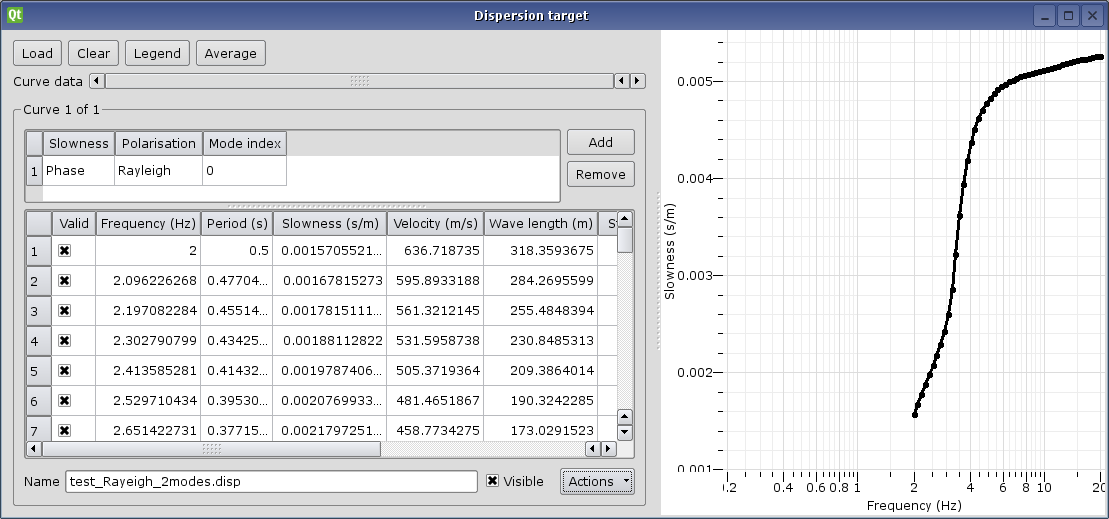Maximize the Dispersion target window

click(1068, 15)
